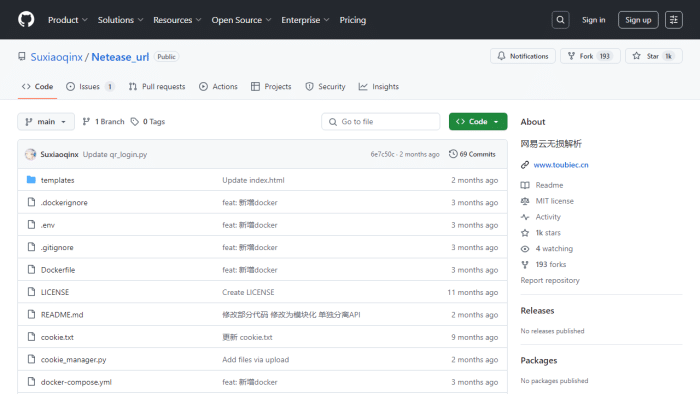Click the commits history clock icon
Viewport: 700px width, 394px height.
[x=453, y=154]
